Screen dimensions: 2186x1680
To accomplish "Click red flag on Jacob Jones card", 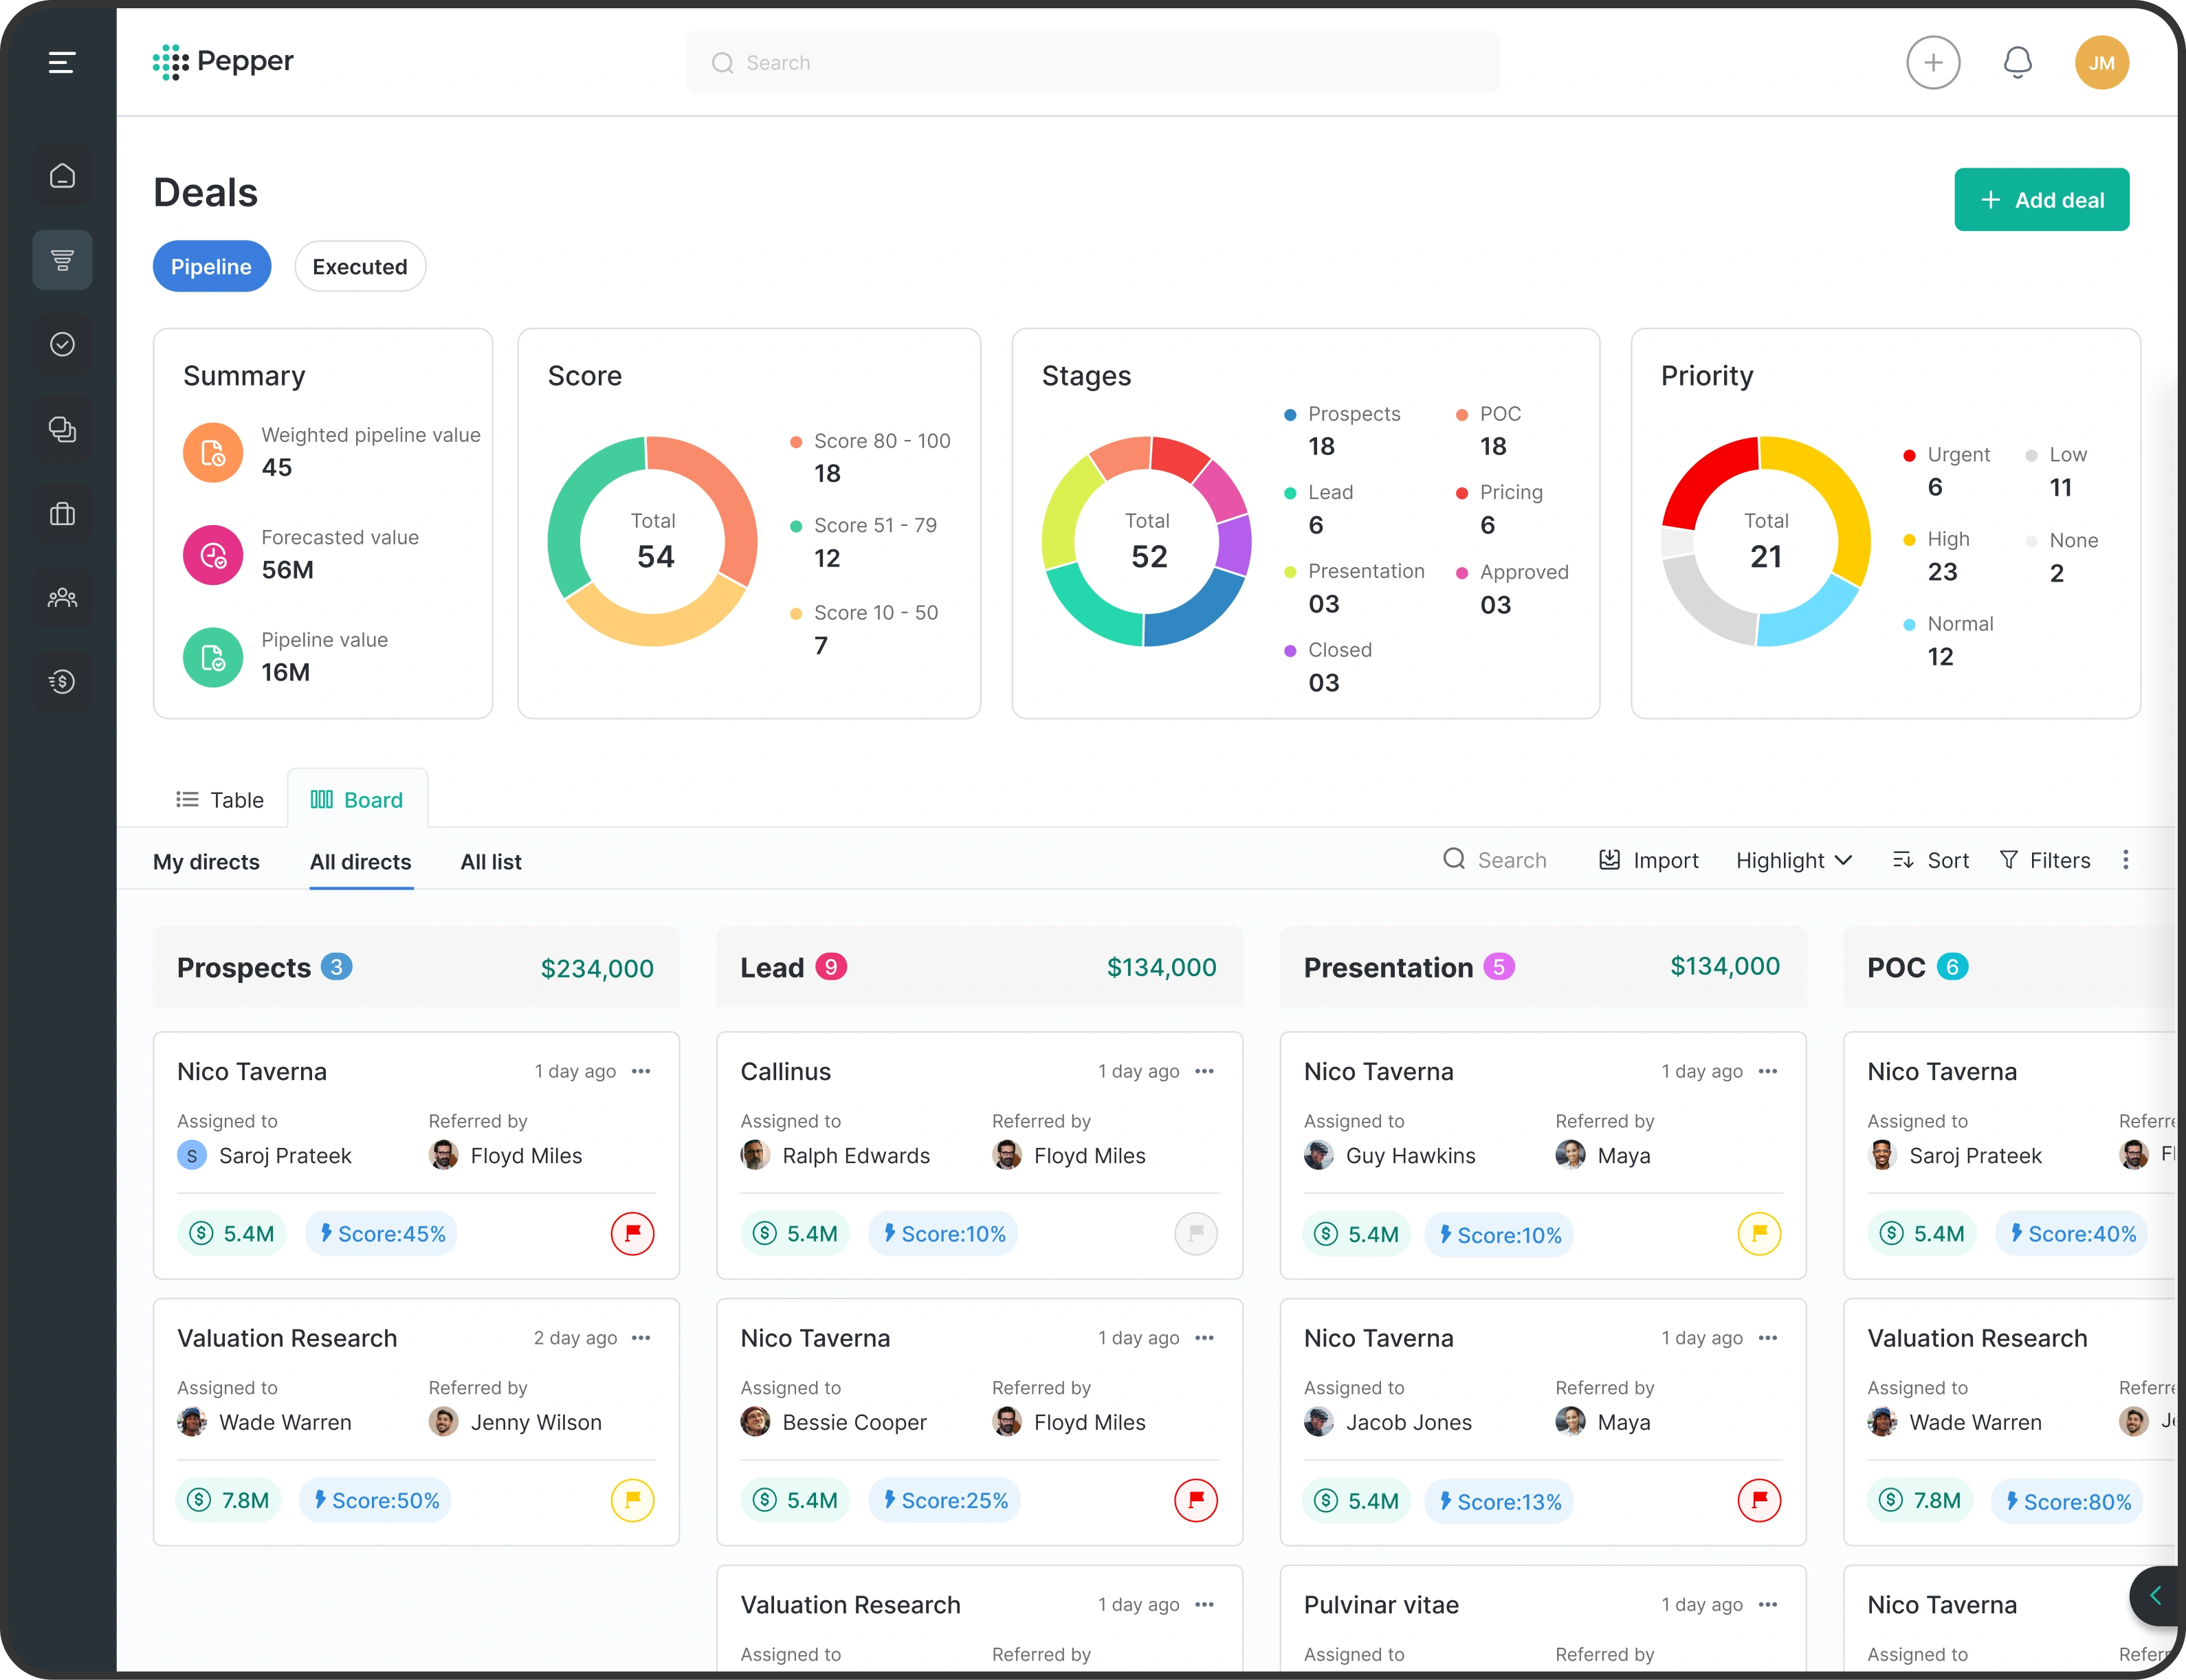I will point(1759,1500).
